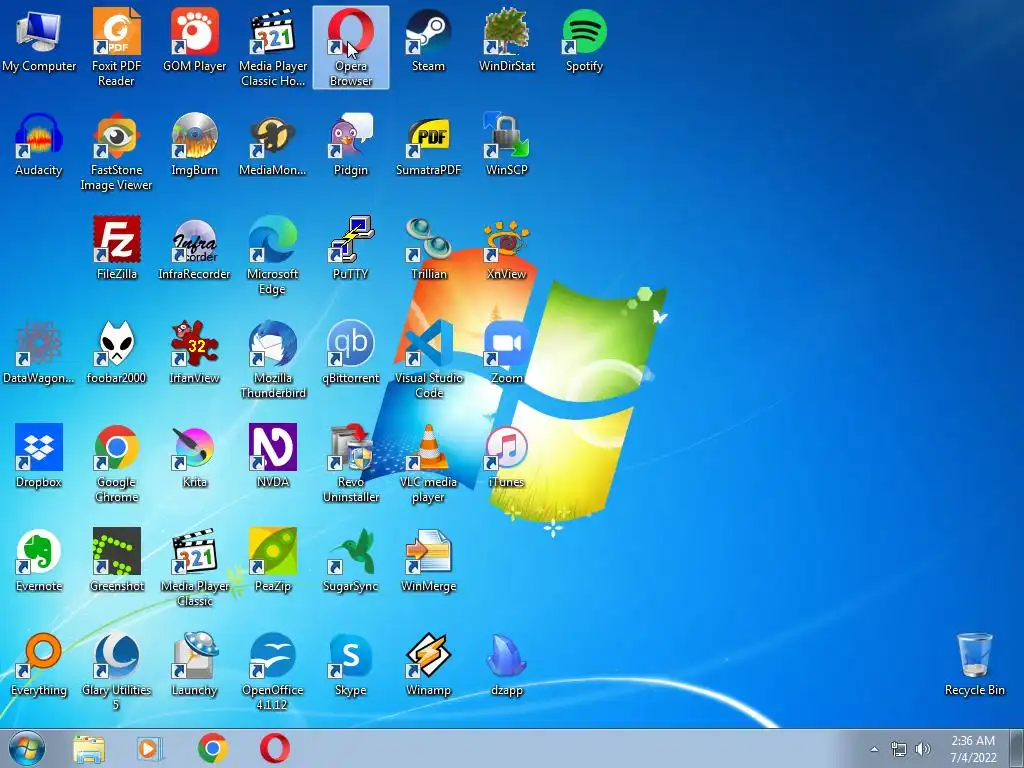Click the Launchy desktop shortcut
1024x768 pixels.
click(x=195, y=664)
